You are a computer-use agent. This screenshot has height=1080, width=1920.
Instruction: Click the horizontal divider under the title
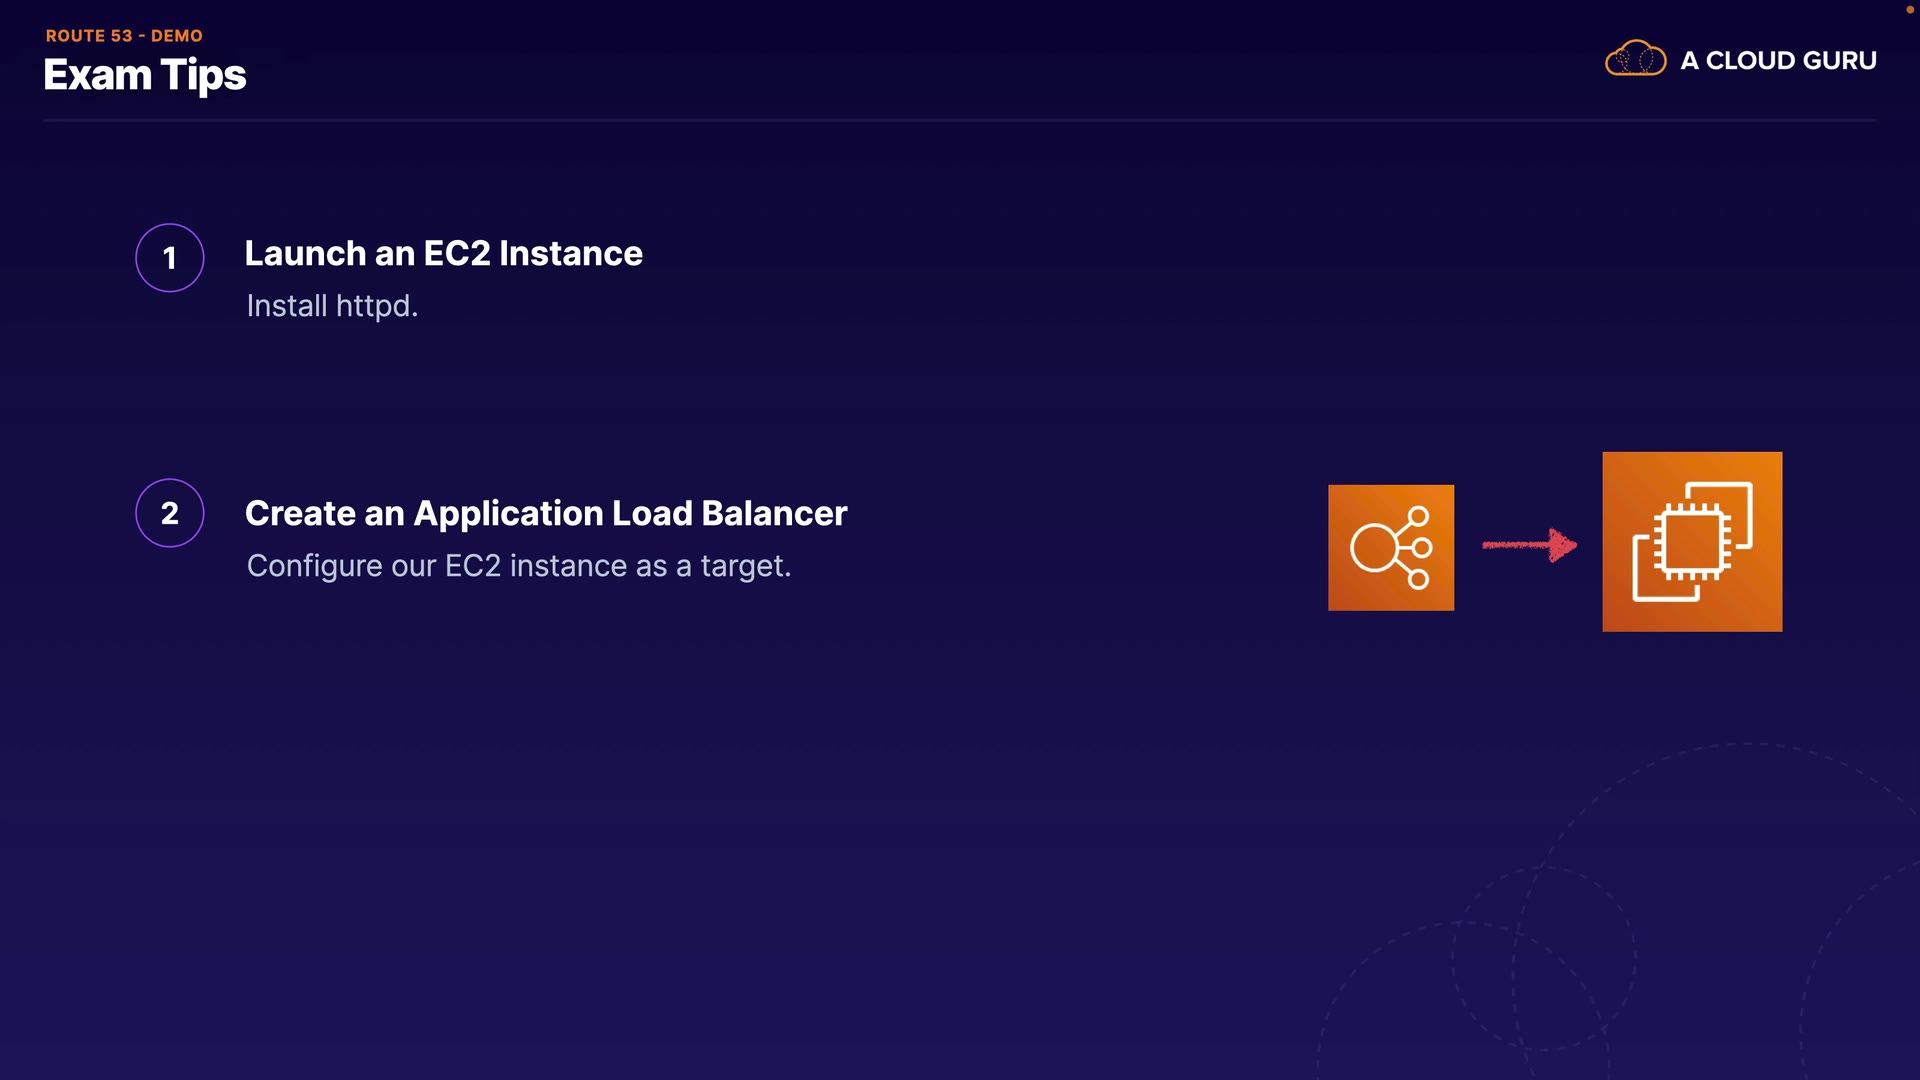[958, 120]
